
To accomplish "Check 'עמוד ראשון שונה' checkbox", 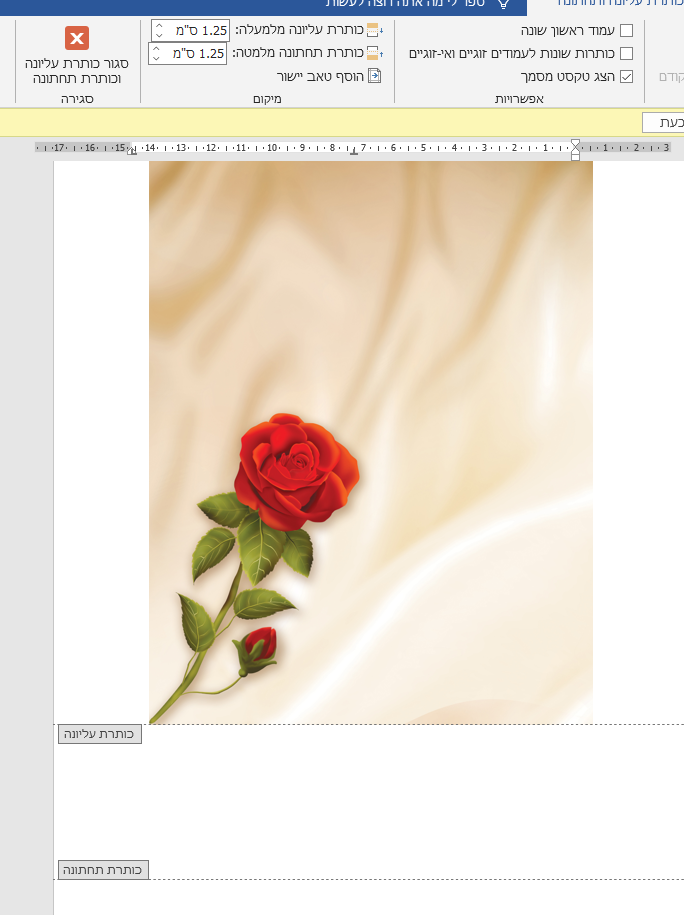I will tap(626, 30).
